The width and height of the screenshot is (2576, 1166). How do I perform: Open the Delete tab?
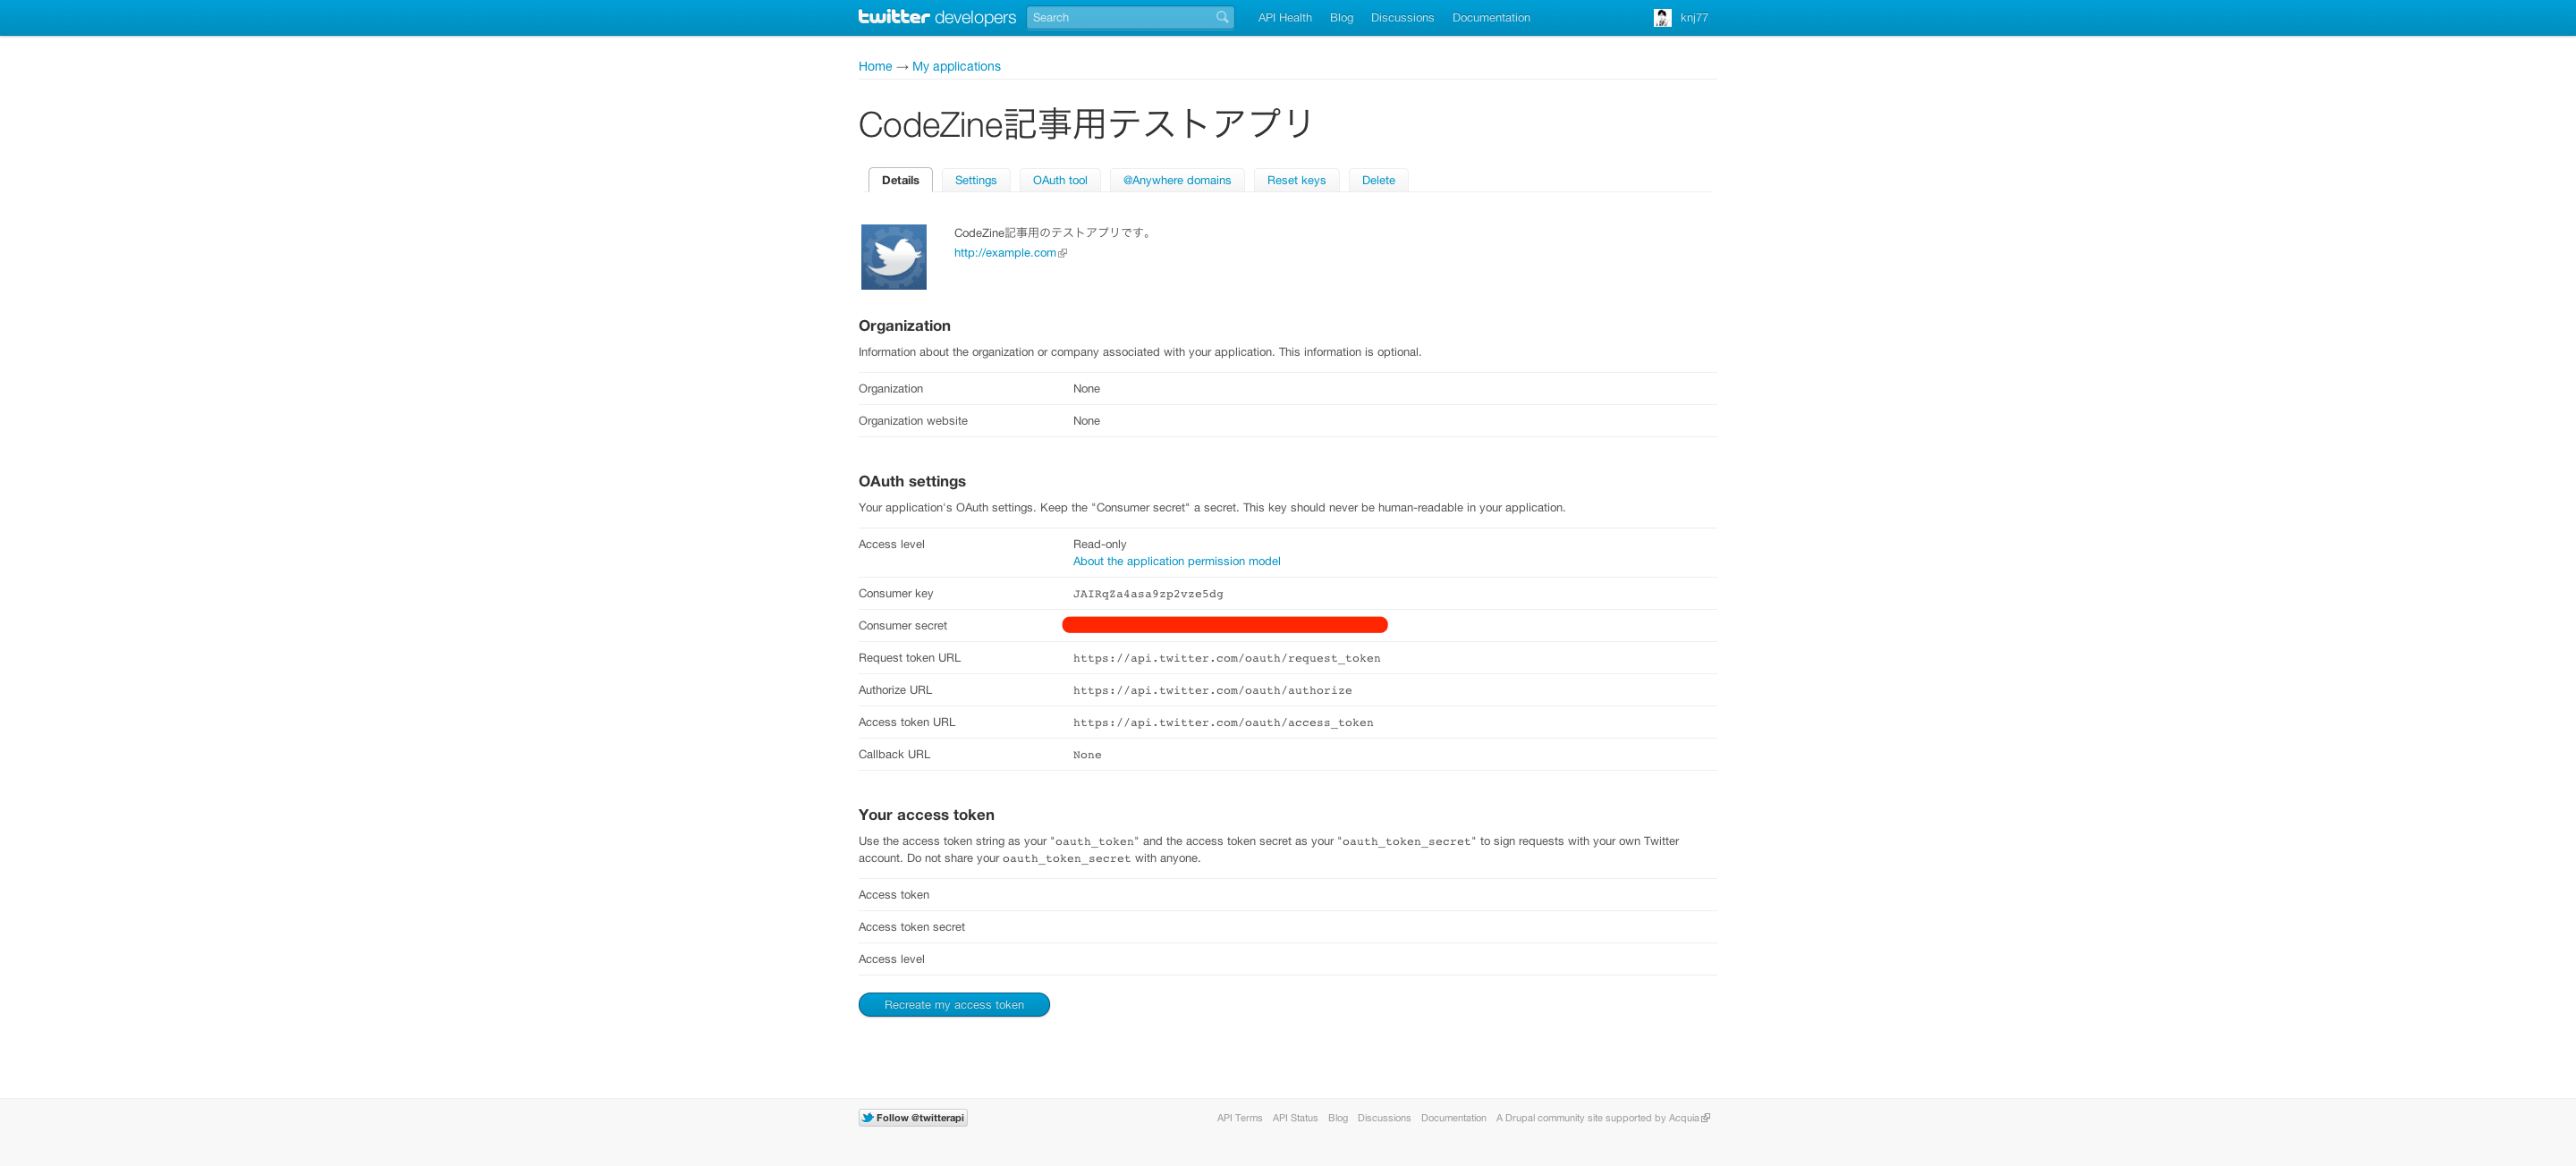coord(1378,180)
